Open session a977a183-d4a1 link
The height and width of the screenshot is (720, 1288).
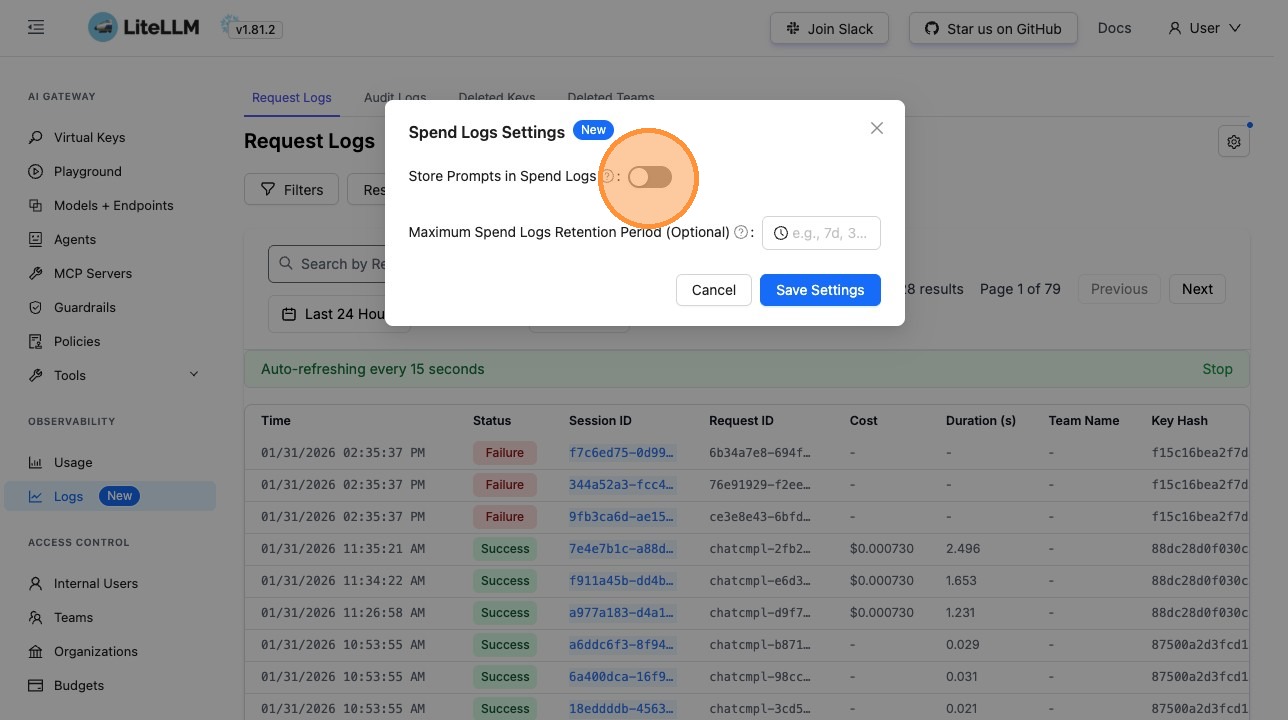(622, 613)
